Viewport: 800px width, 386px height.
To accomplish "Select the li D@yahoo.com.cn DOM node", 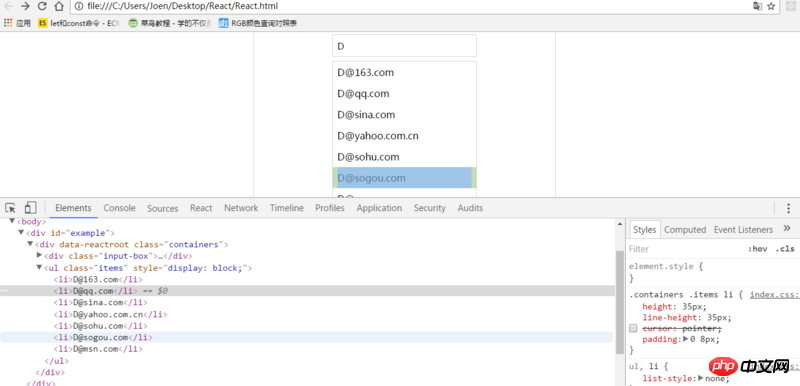I will [x=110, y=314].
